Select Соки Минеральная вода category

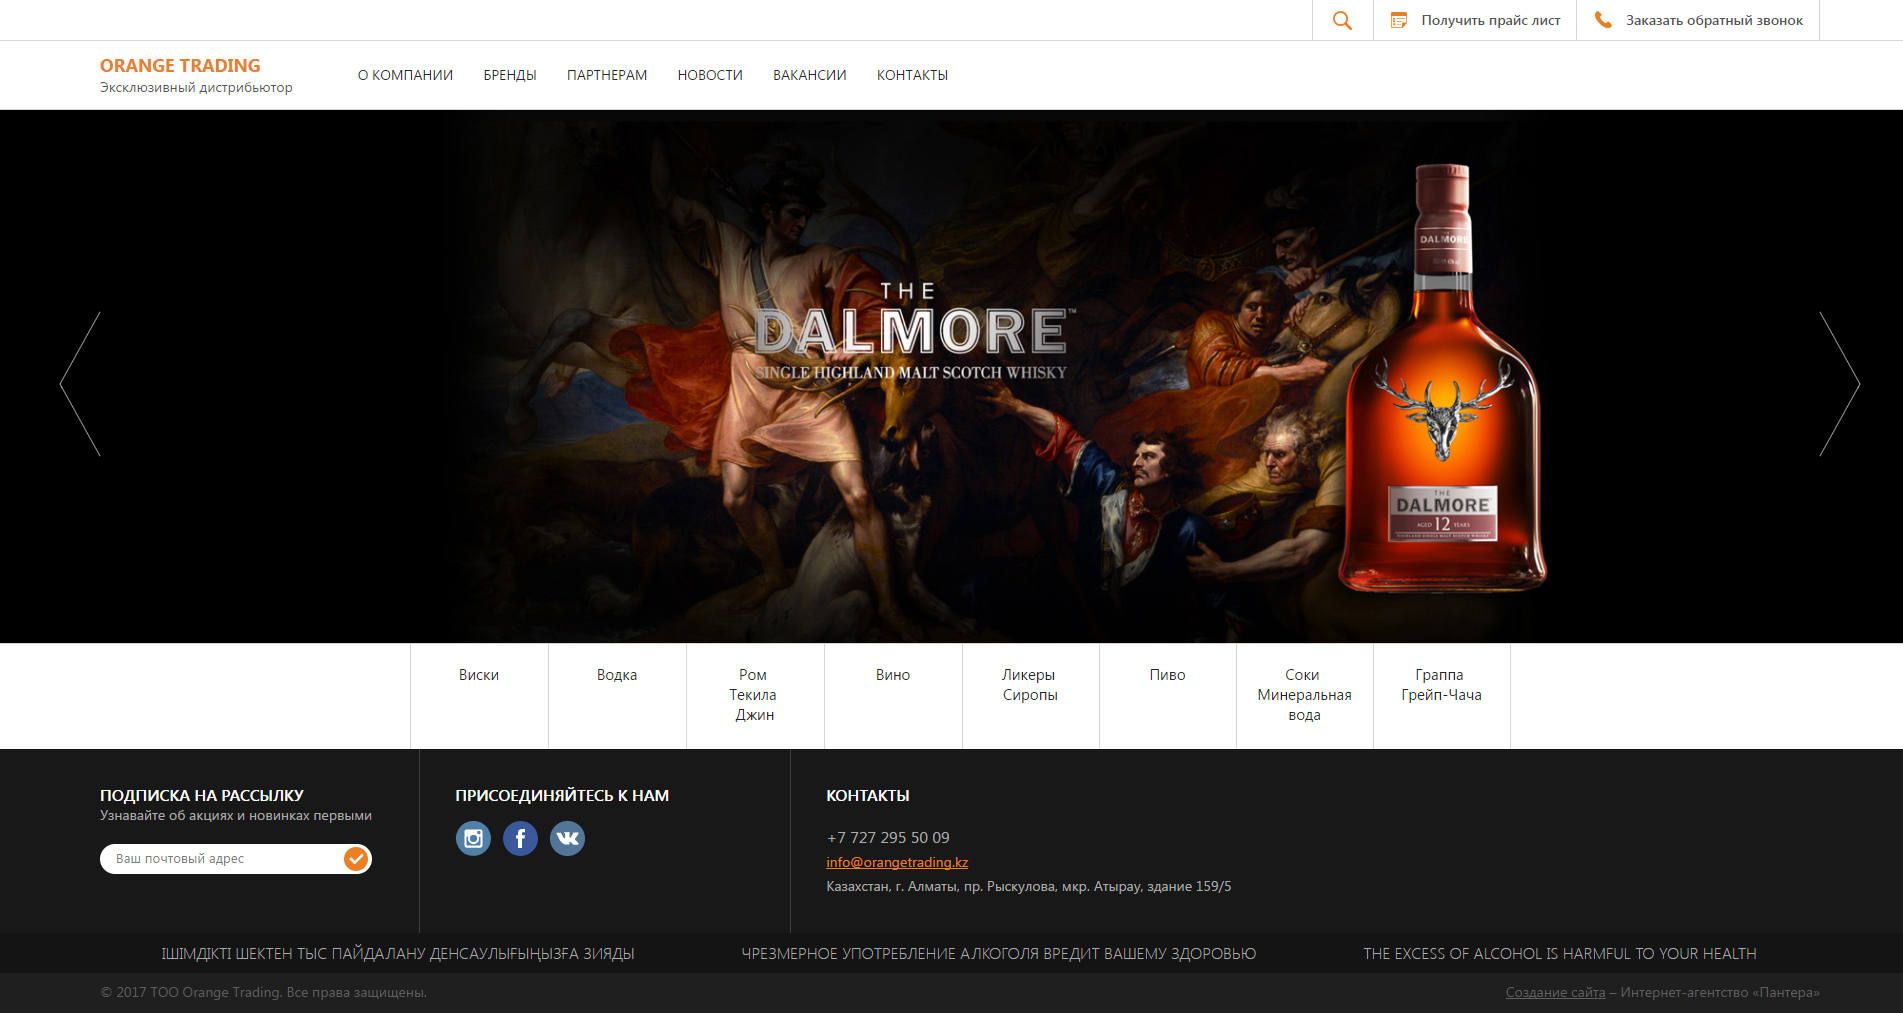pos(1304,695)
